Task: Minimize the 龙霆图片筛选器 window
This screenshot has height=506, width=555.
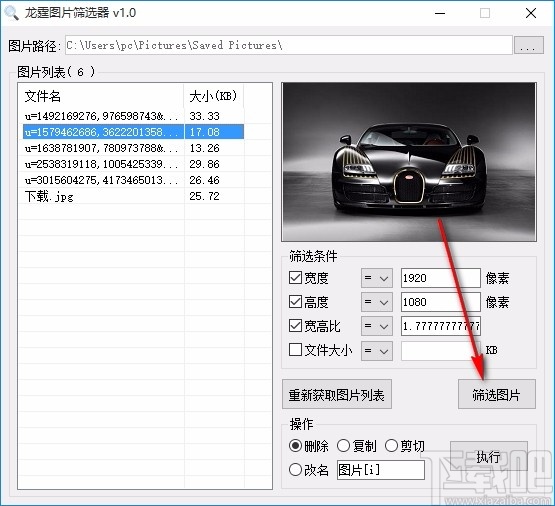Action: (x=440, y=13)
